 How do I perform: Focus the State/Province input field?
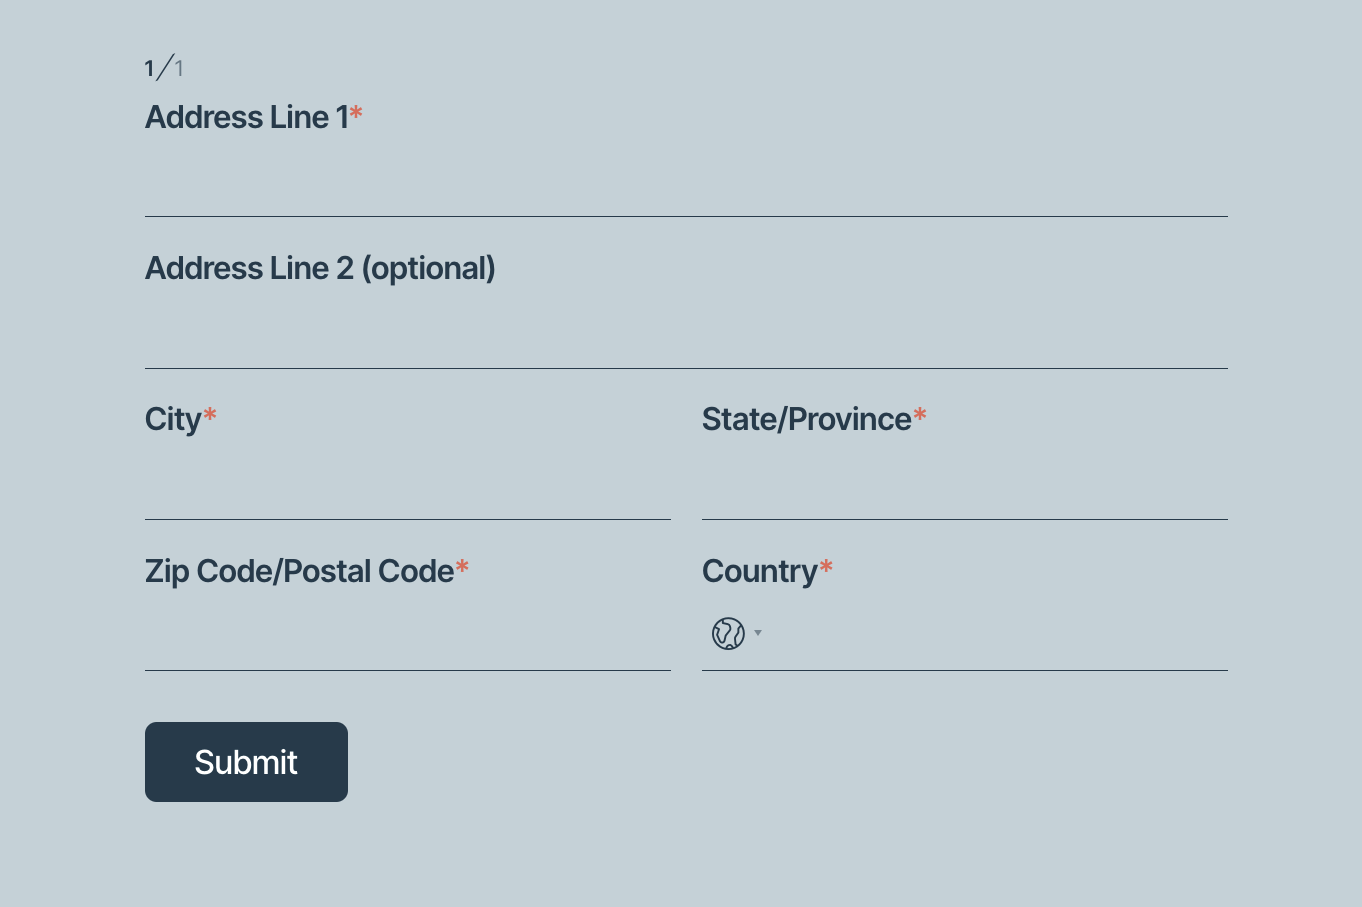tap(964, 486)
